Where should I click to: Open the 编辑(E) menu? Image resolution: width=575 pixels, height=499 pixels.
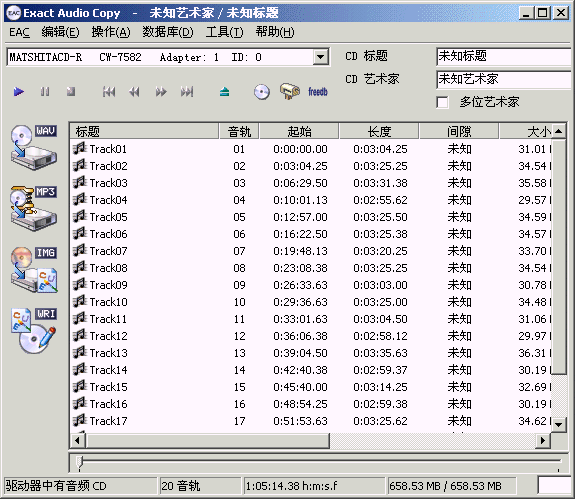coord(60,32)
